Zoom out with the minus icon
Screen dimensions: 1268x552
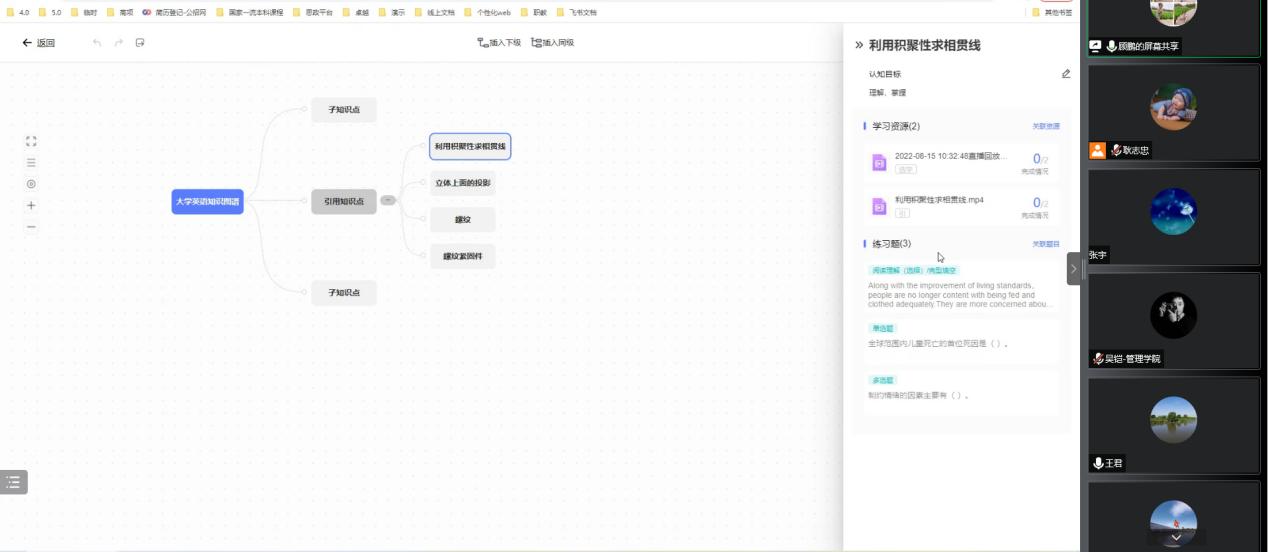coord(31,227)
